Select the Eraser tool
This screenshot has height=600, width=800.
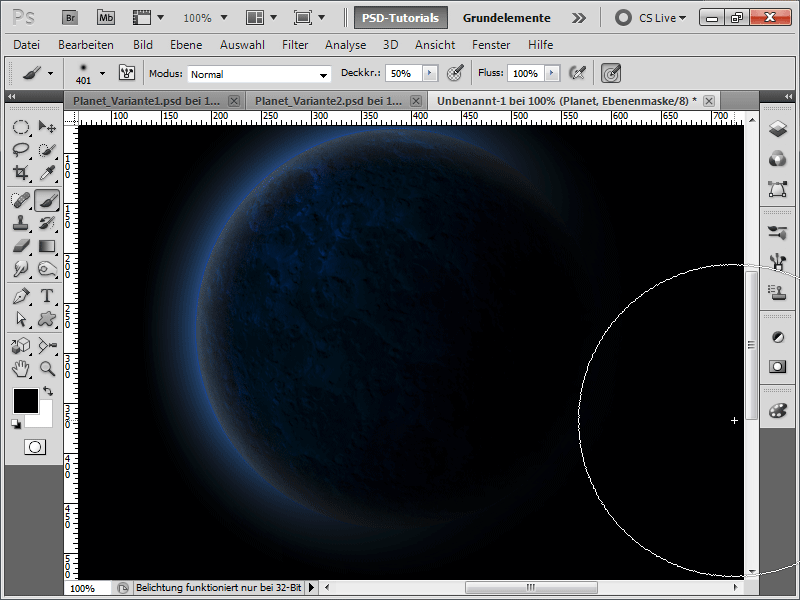[x=20, y=246]
